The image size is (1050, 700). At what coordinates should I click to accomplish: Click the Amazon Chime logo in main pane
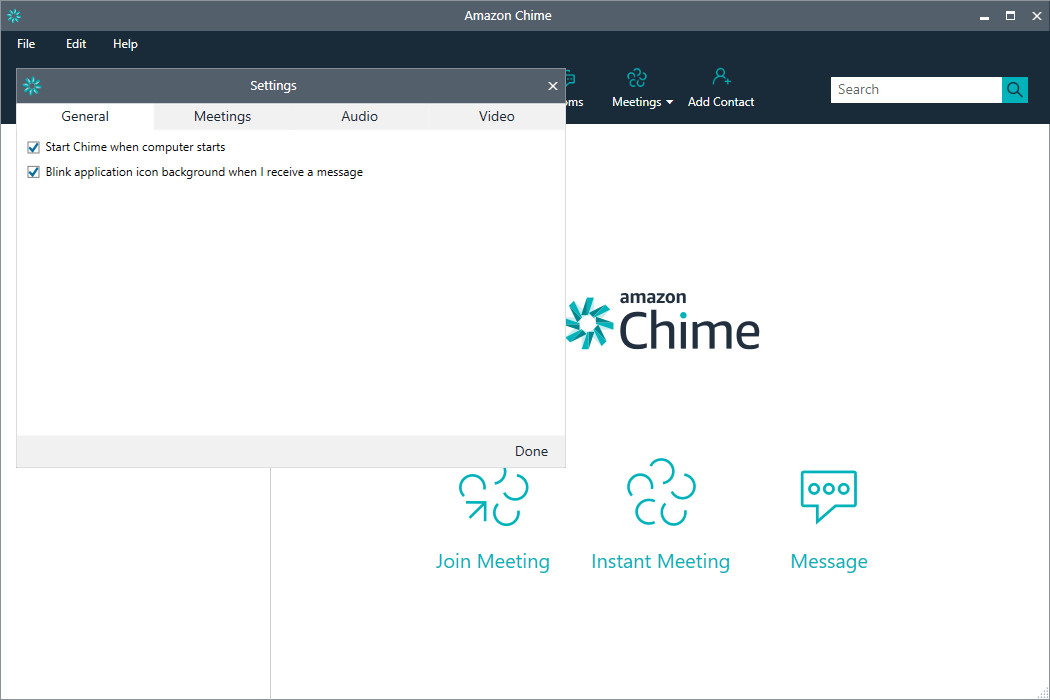tap(662, 322)
